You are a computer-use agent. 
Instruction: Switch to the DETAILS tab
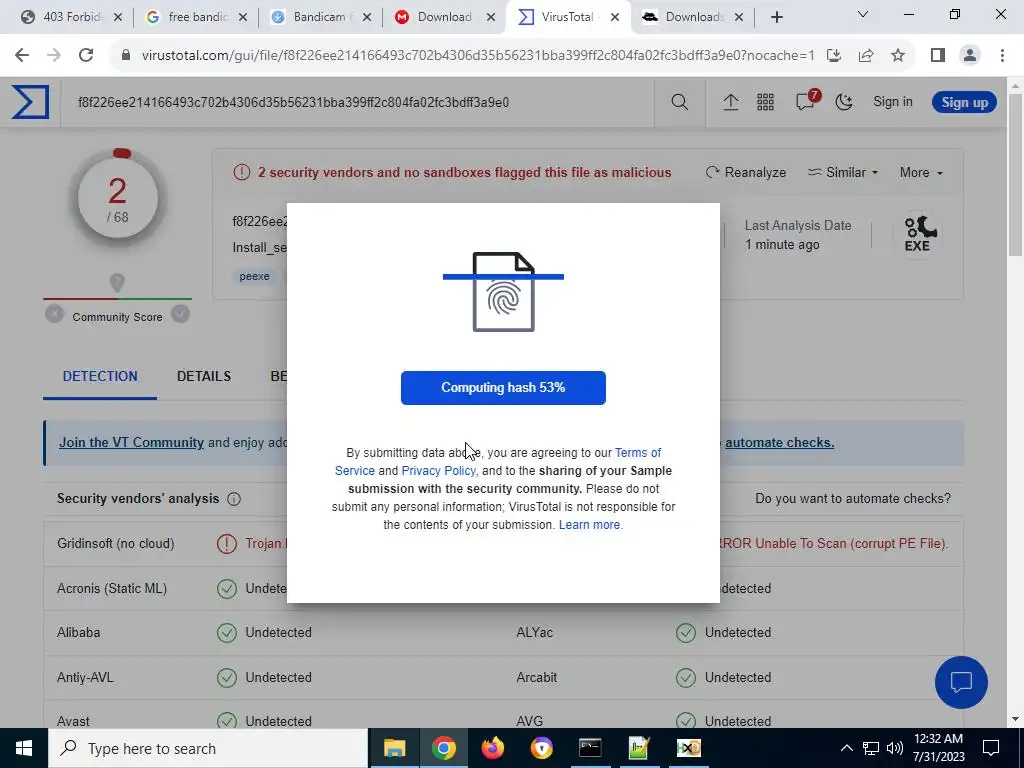[204, 376]
